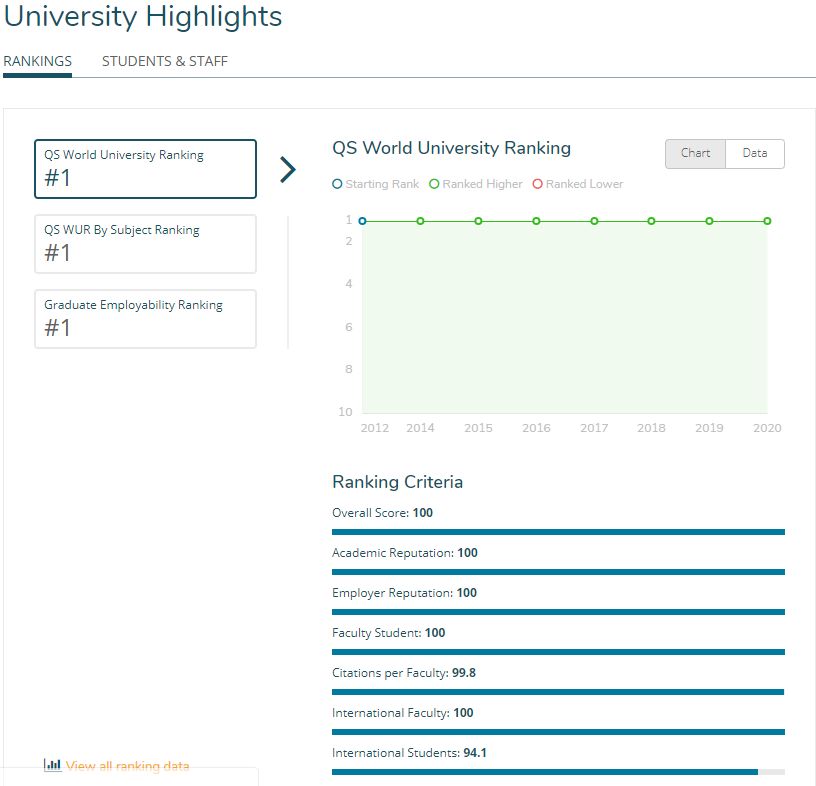Click the y-axis label 6
This screenshot has width=816, height=786.
click(x=349, y=327)
